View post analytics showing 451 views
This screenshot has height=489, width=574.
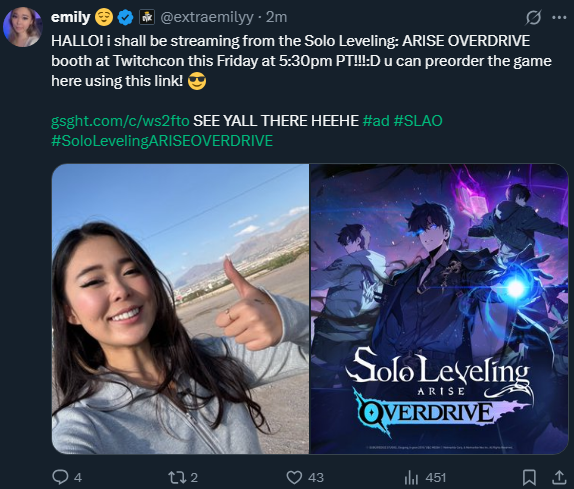(x=425, y=477)
